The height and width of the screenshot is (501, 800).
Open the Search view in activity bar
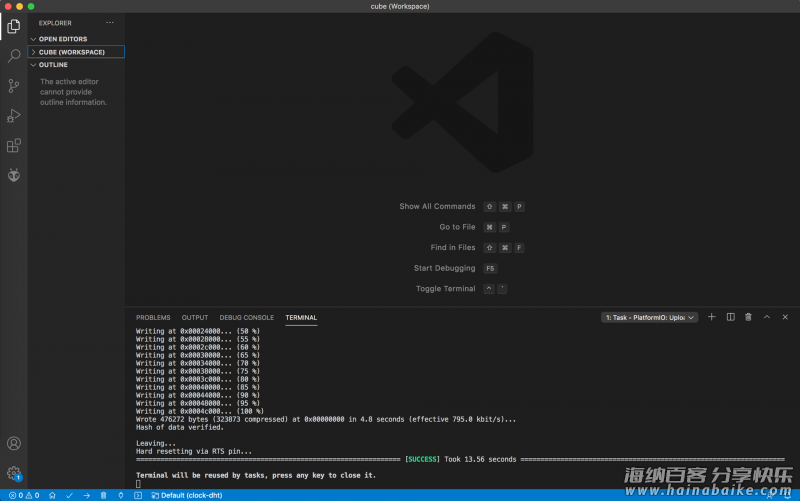tap(14, 56)
